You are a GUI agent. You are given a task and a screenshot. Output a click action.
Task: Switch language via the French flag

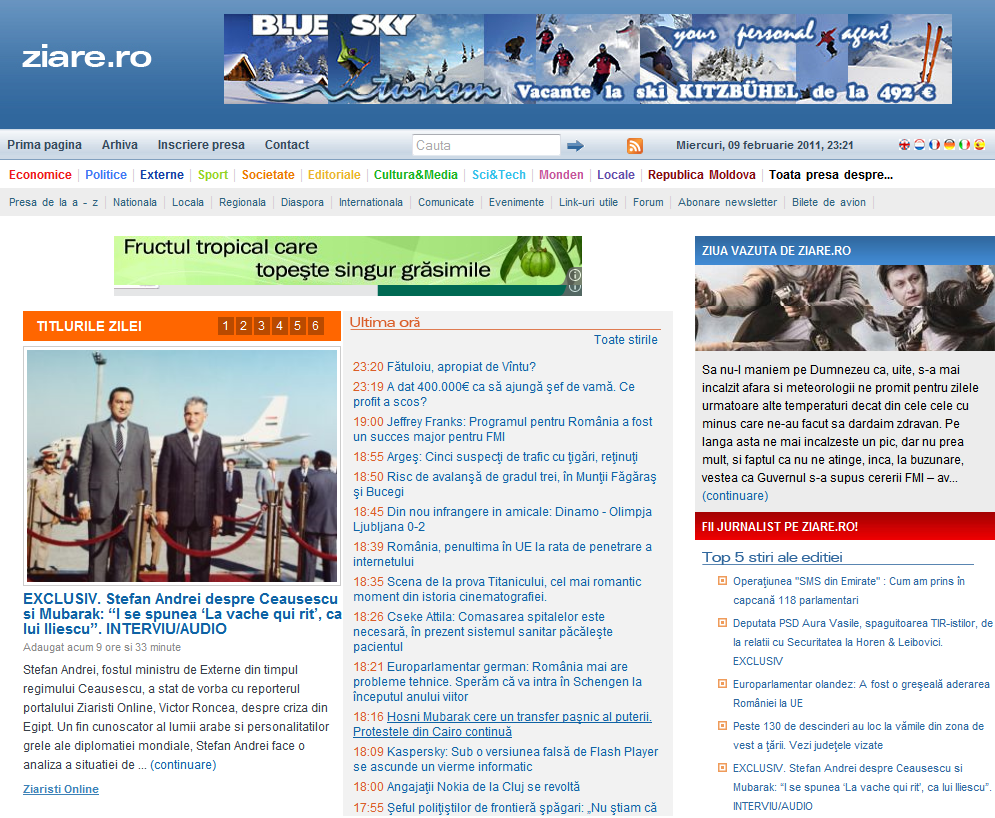click(x=934, y=145)
